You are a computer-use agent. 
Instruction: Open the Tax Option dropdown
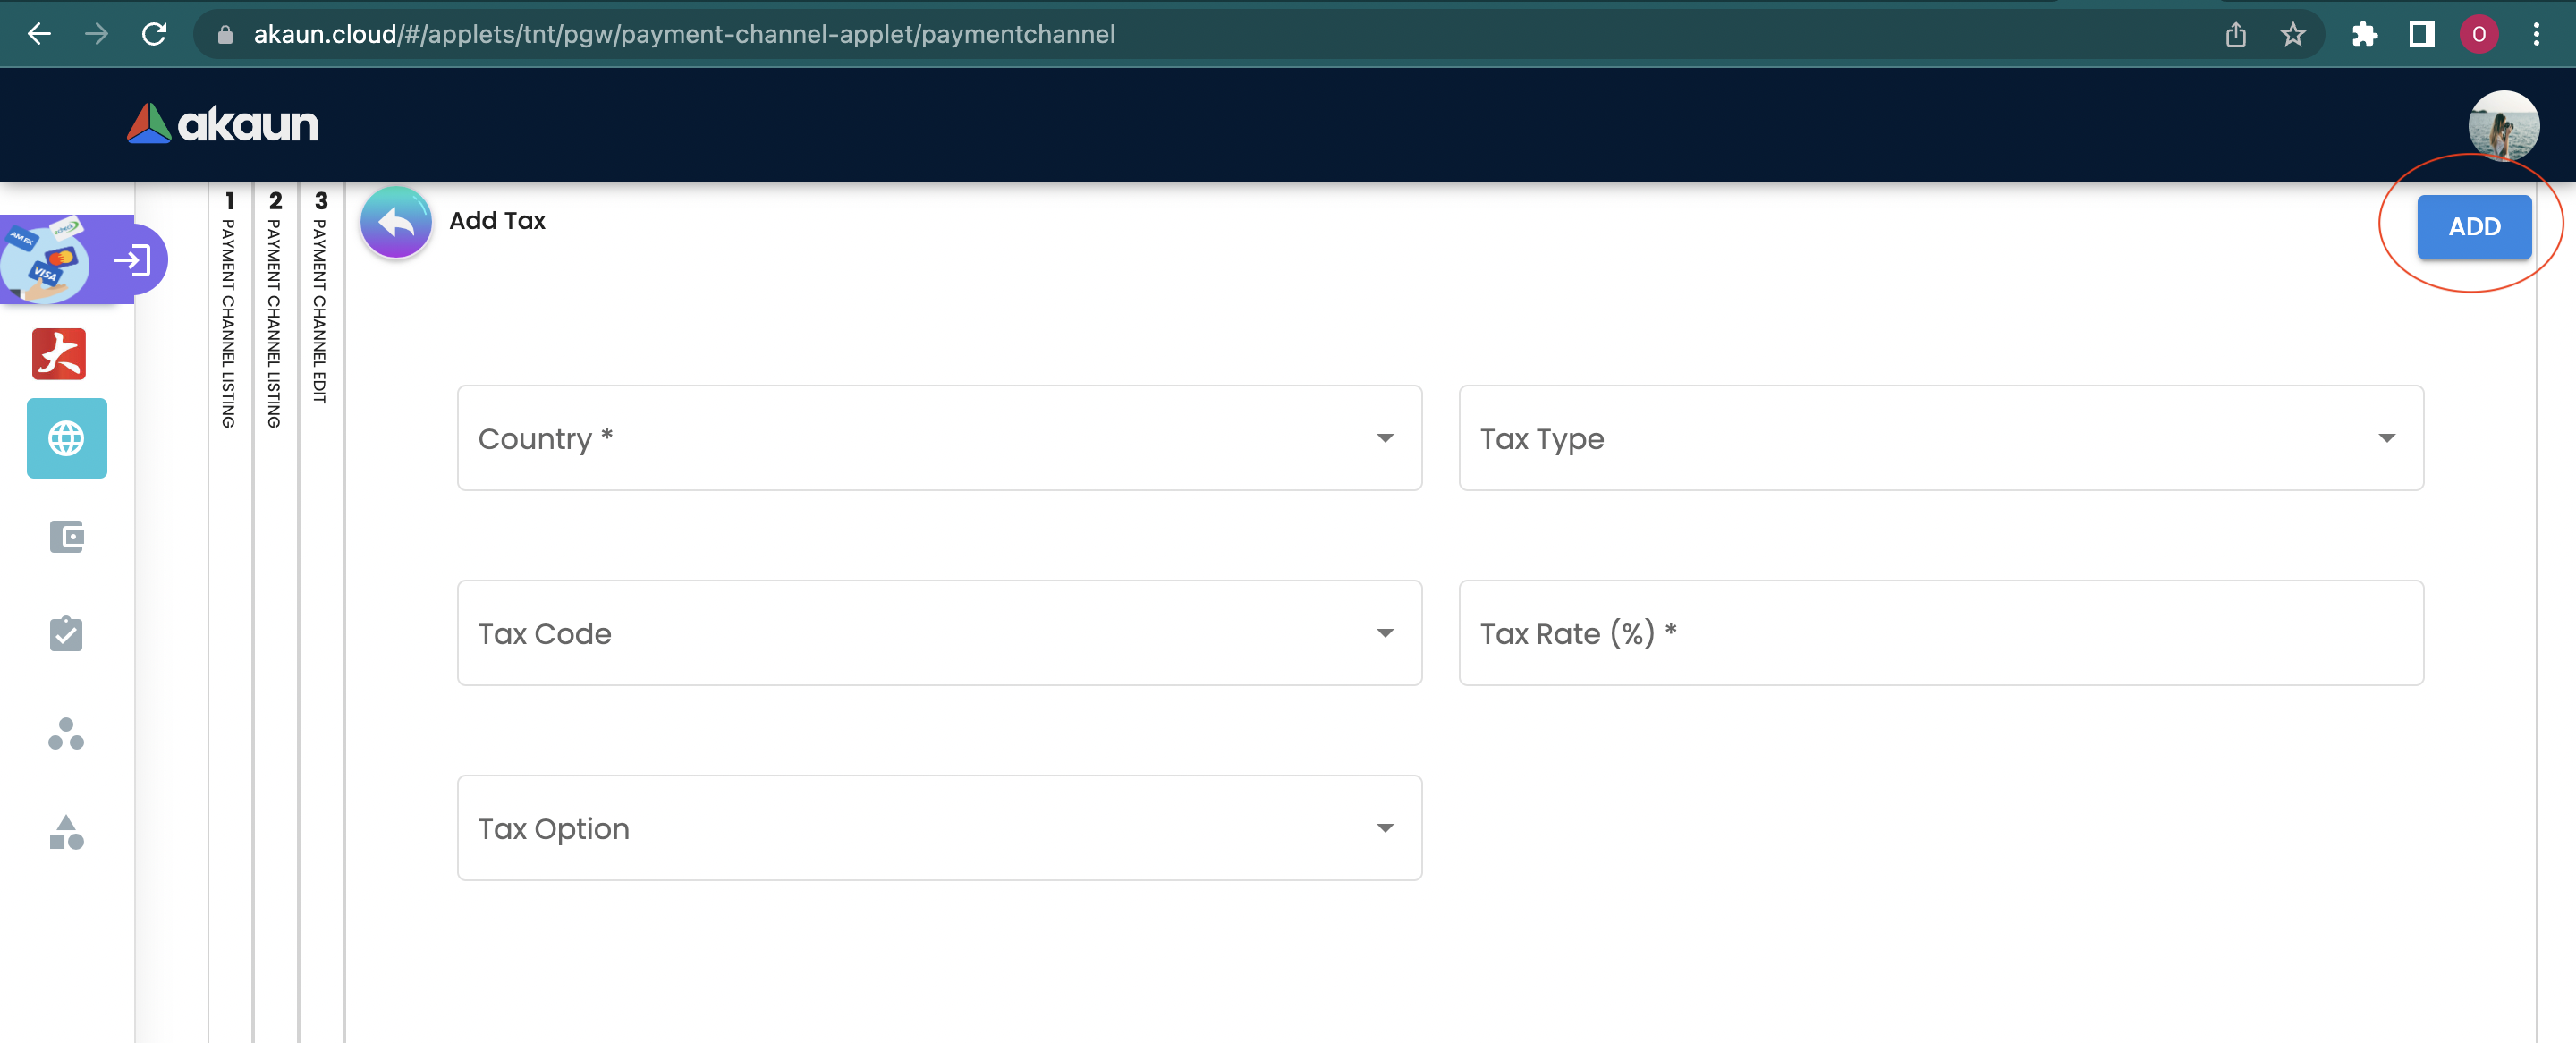tap(939, 828)
